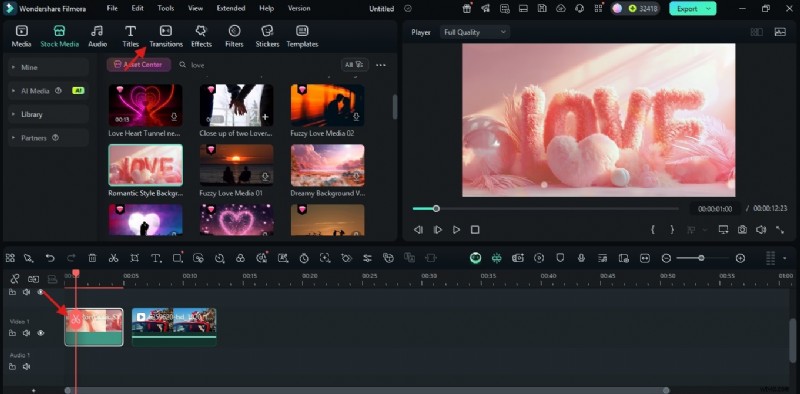Open the Media tab

21,36
